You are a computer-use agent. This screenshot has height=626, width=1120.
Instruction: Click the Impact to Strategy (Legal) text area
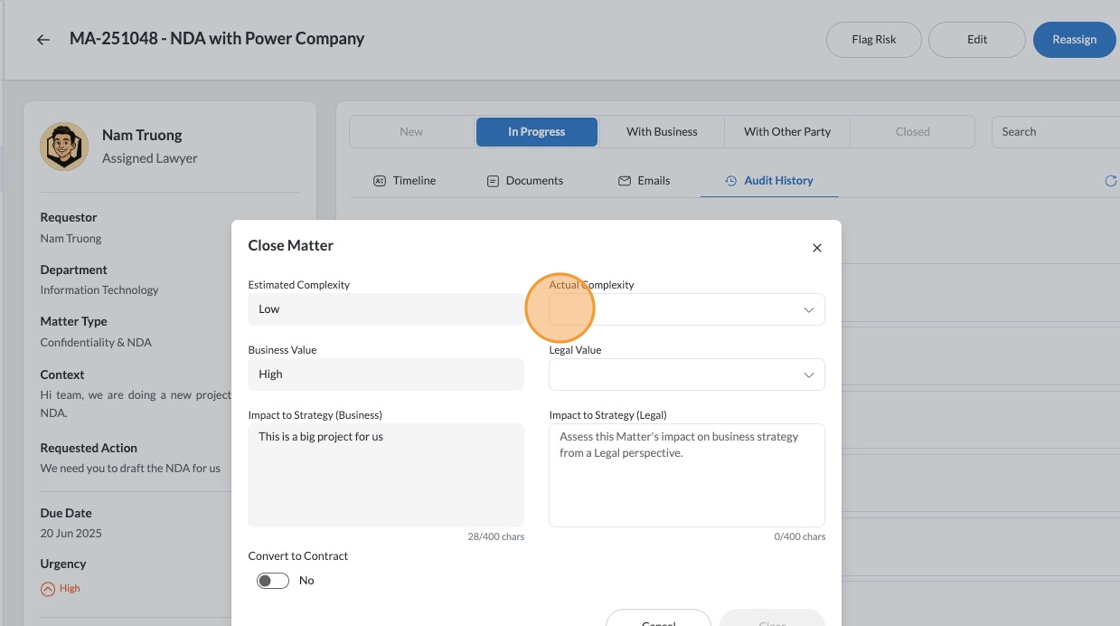coord(686,475)
